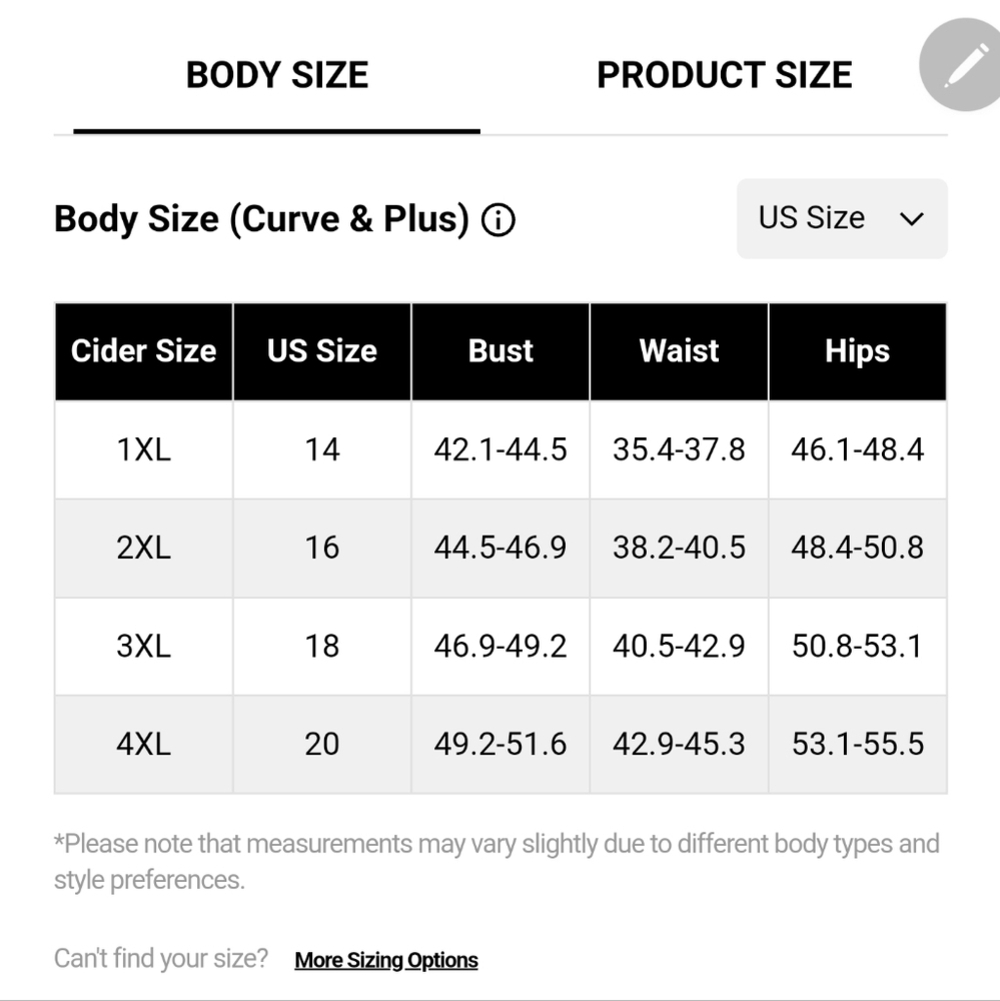Screen dimensions: 1000x1001
Task: Switch to the PRODUCT SIZE tab
Action: tap(724, 75)
